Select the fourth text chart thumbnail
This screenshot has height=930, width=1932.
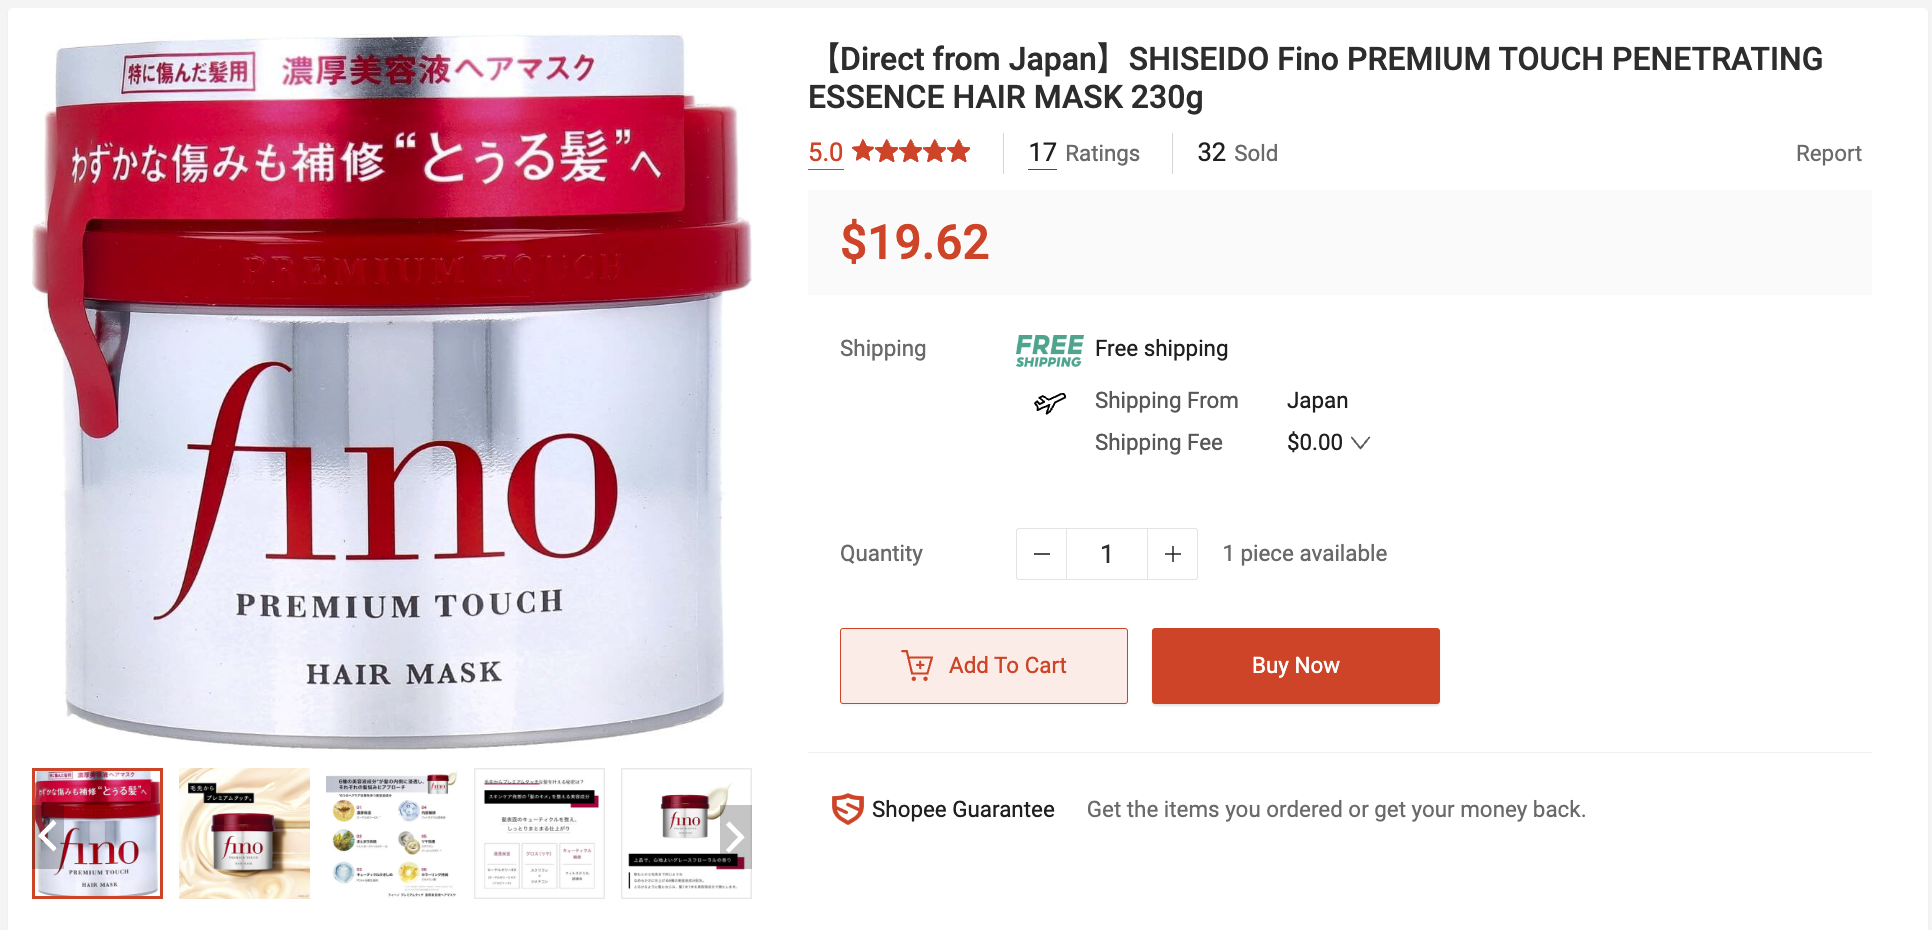[539, 834]
